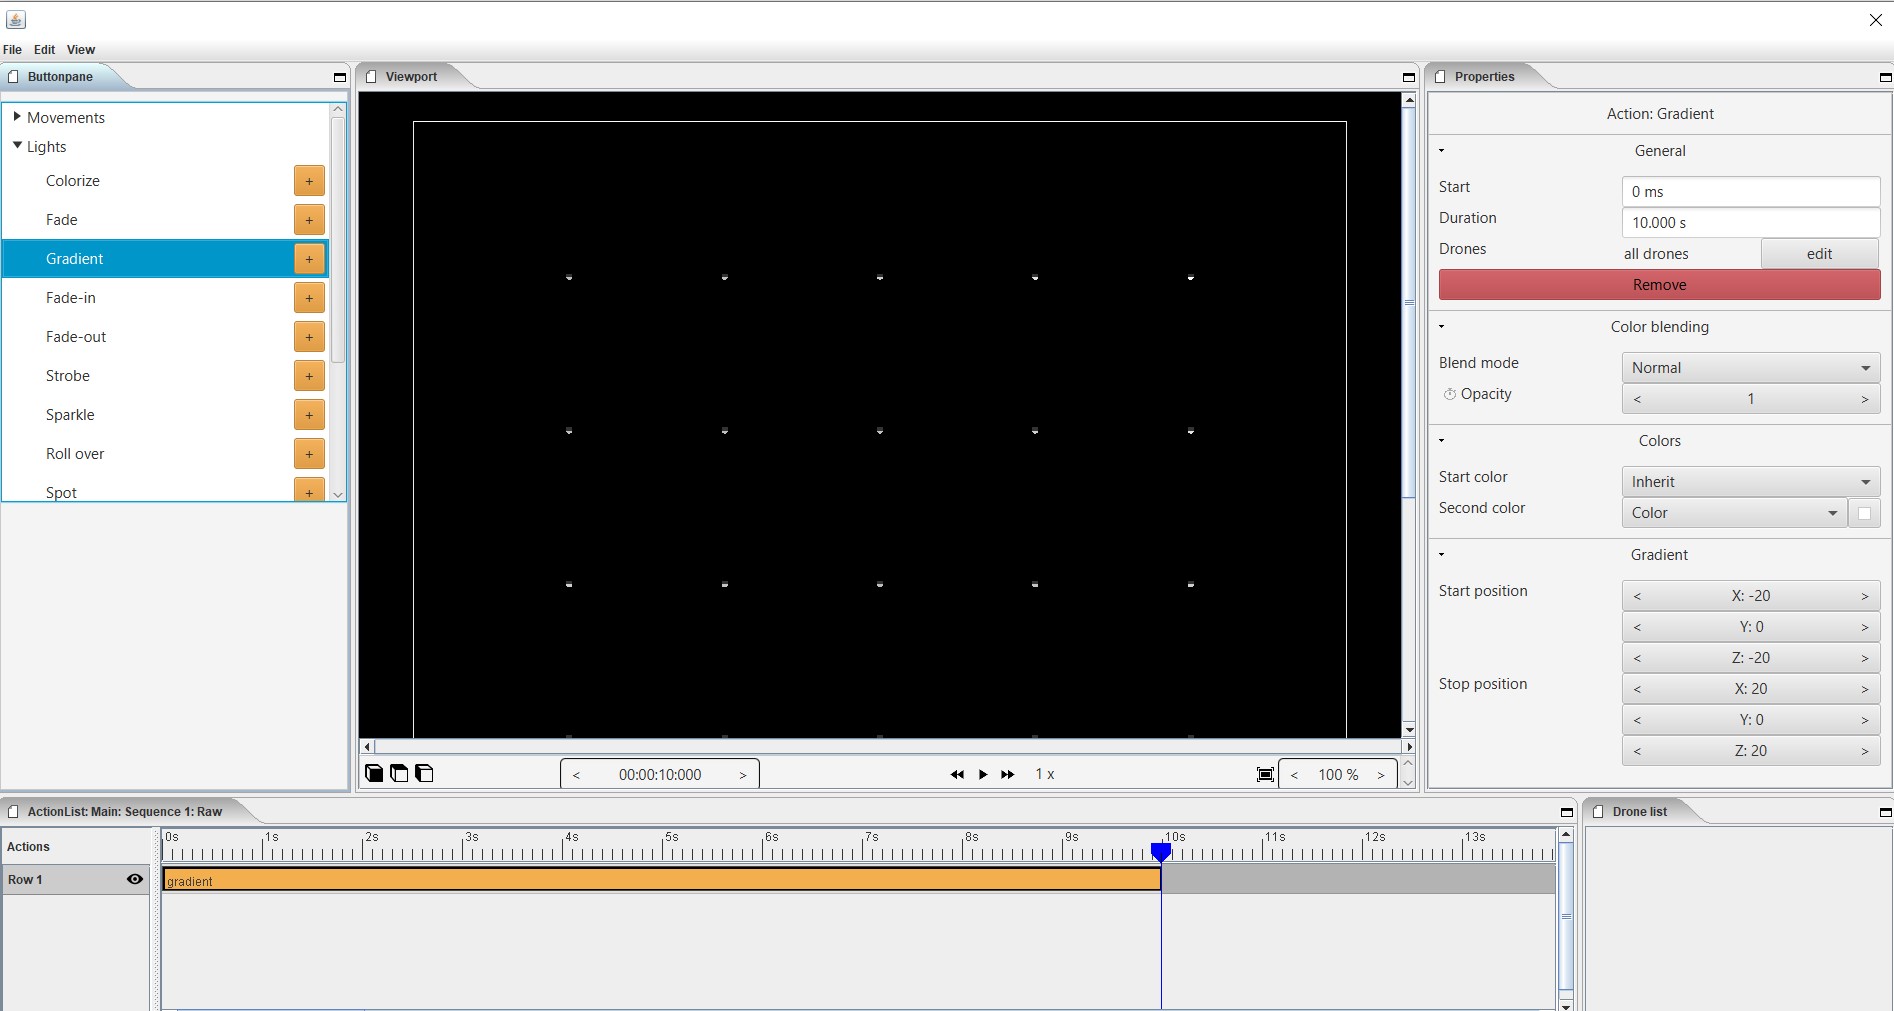Add a Fade-out light action
The image size is (1894, 1011).
(x=309, y=337)
